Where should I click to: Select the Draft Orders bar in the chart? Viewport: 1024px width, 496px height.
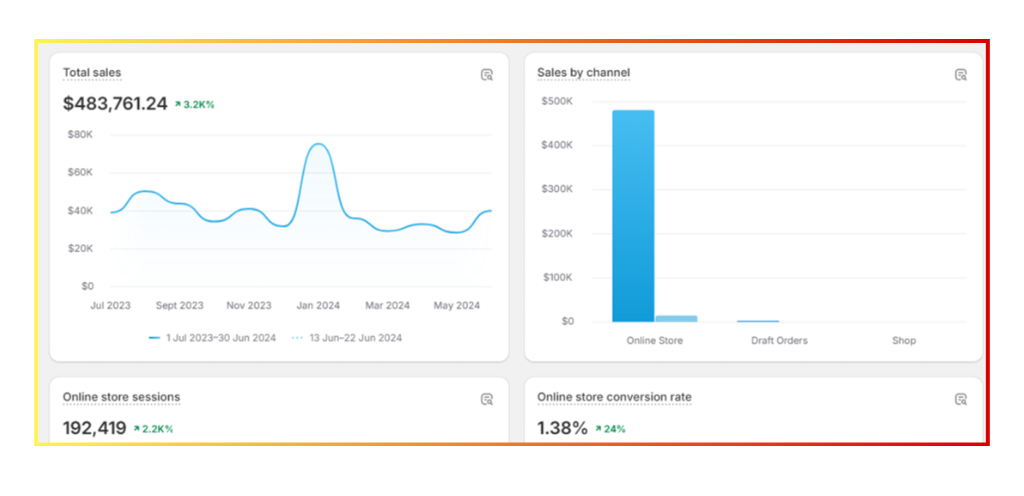coord(758,321)
